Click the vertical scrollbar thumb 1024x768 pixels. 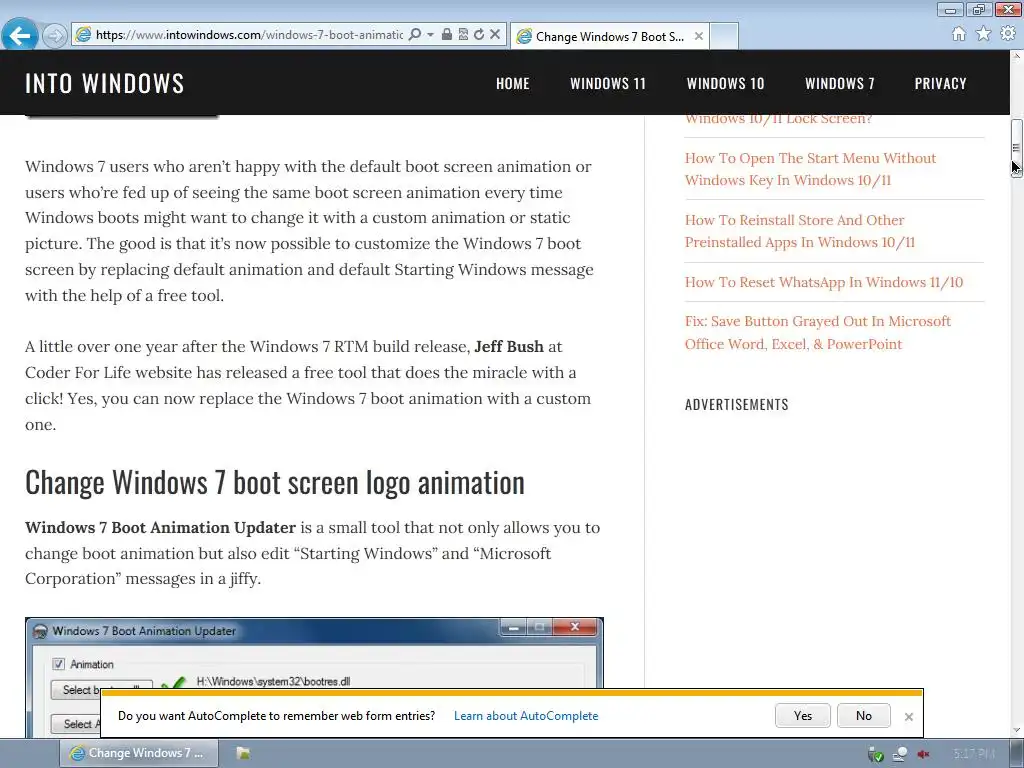point(1017,148)
